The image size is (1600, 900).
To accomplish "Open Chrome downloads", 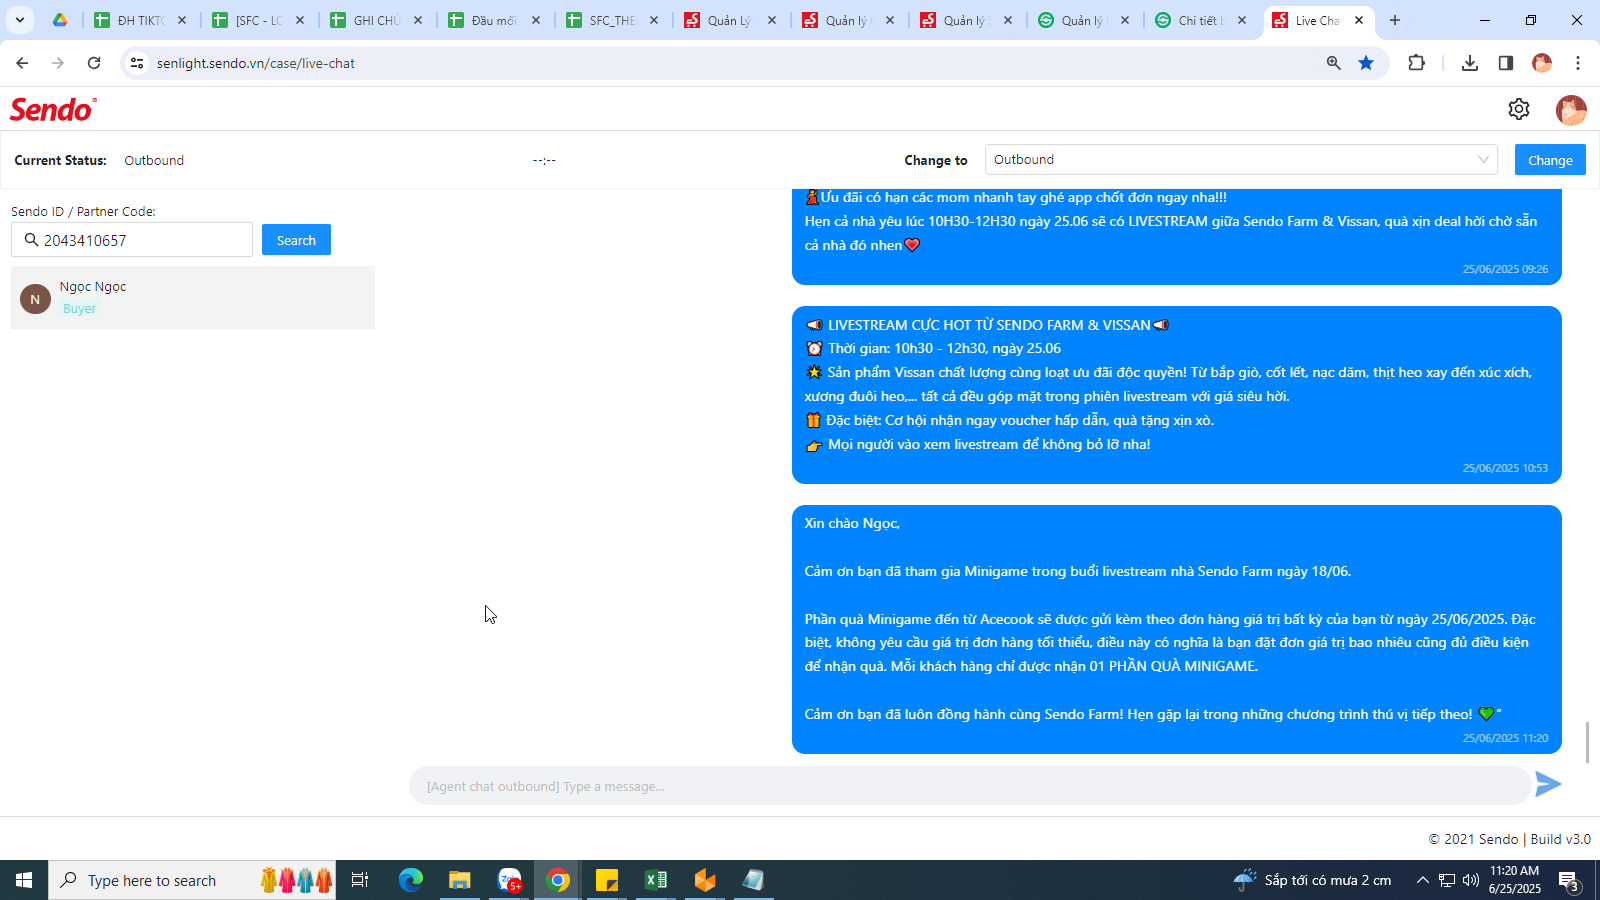I will 1470,63.
